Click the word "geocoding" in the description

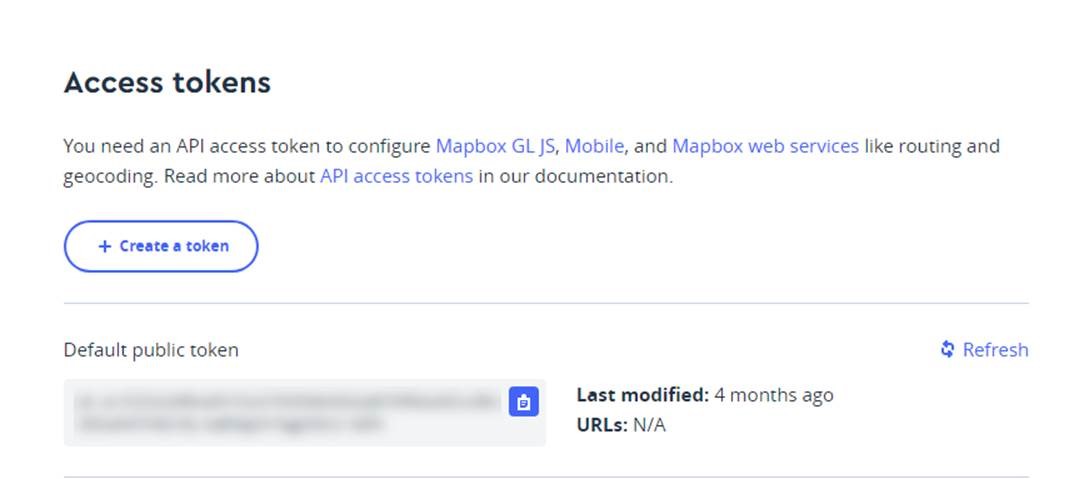click(x=108, y=176)
